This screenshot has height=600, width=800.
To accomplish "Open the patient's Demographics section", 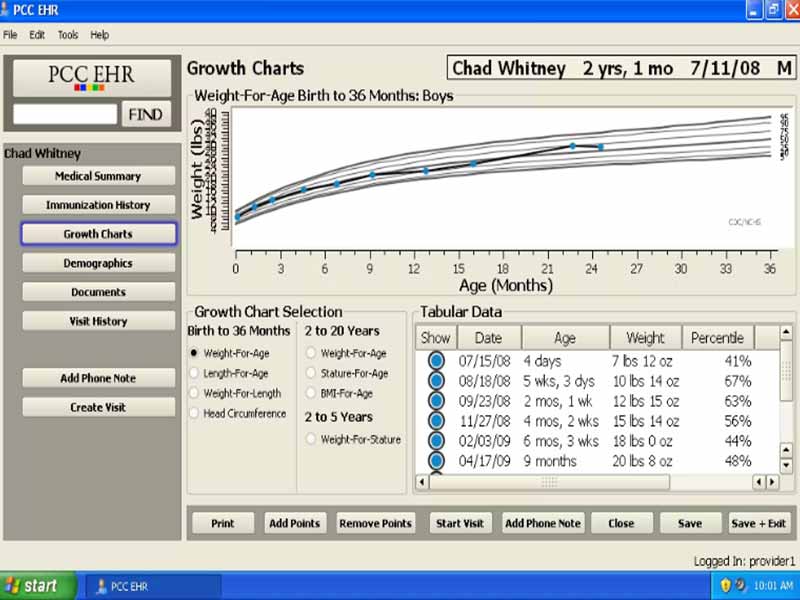I will (x=97, y=262).
